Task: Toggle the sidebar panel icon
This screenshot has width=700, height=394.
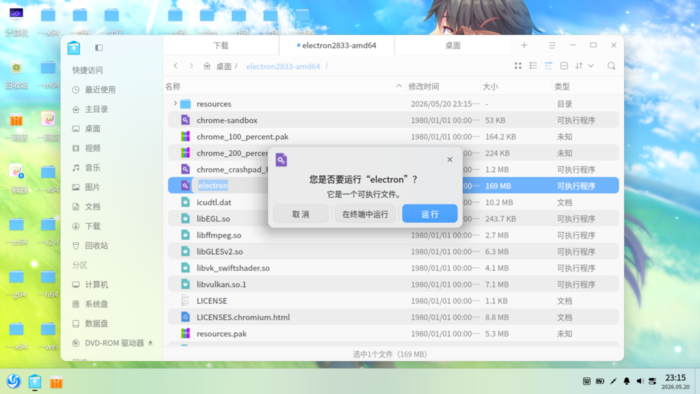Action: click(99, 47)
